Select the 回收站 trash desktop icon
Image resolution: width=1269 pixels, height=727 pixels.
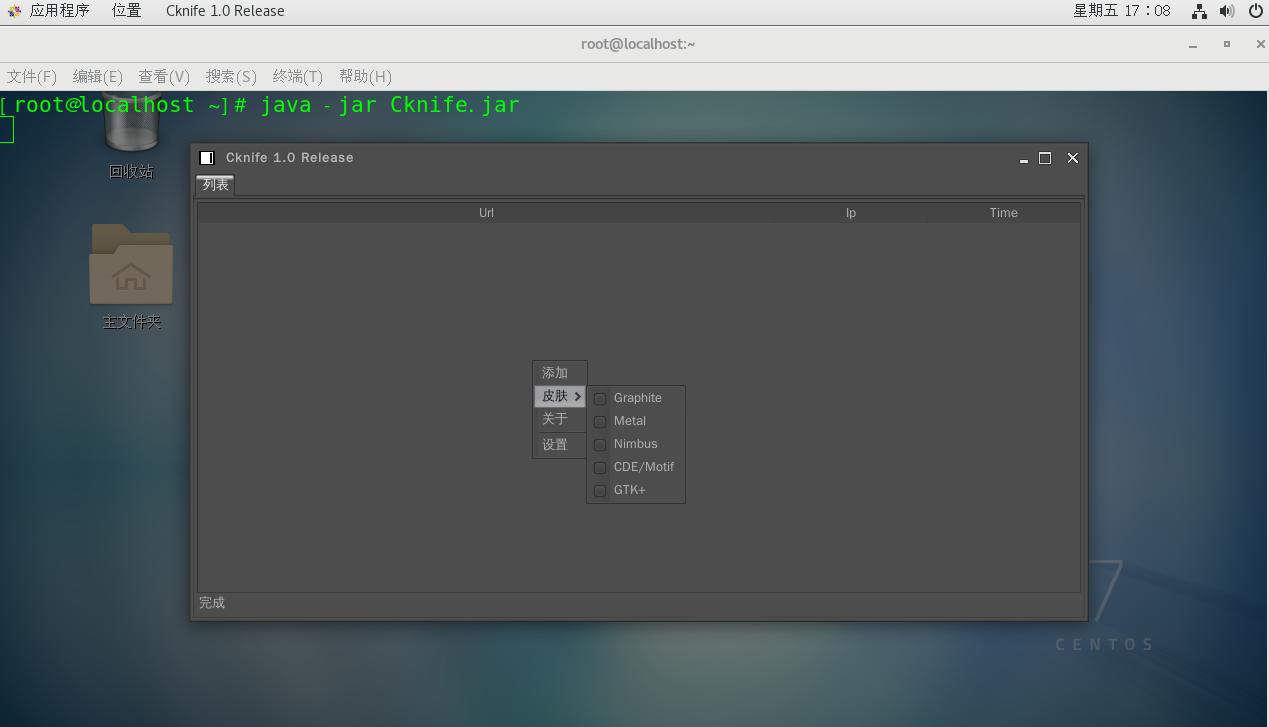[x=131, y=138]
